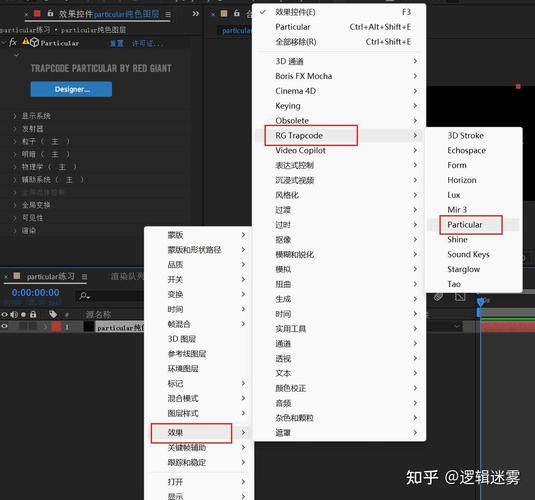Choose Particular Ctrl+Alt+Shift+E menu entry
This screenshot has height=500, width=535.
pyautogui.click(x=339, y=27)
